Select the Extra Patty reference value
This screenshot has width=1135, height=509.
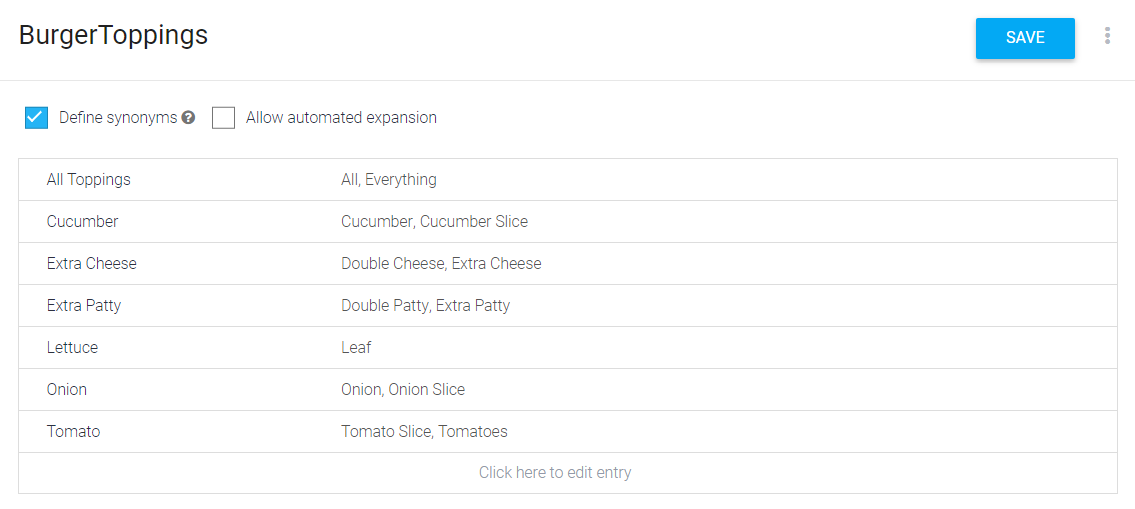click(83, 306)
